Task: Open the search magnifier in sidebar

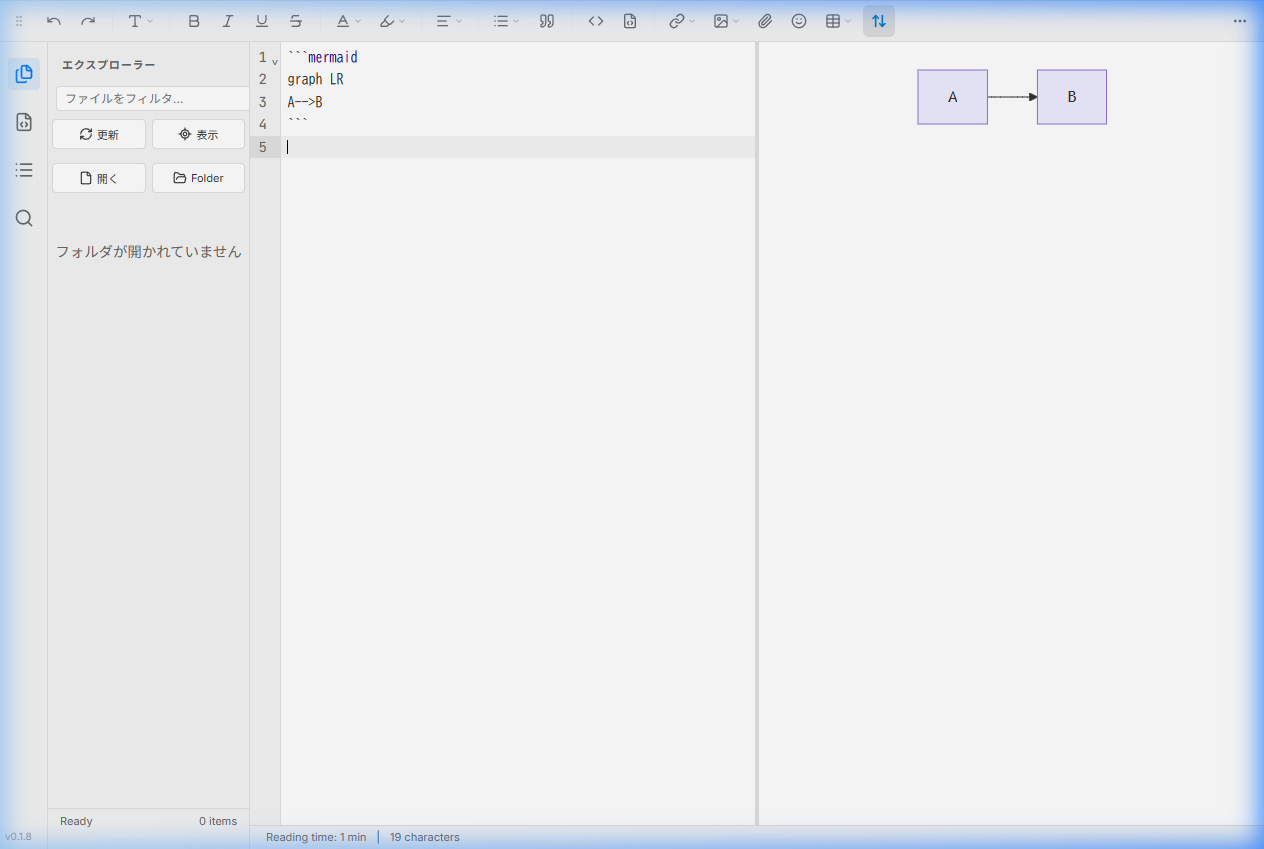Action: [24, 218]
